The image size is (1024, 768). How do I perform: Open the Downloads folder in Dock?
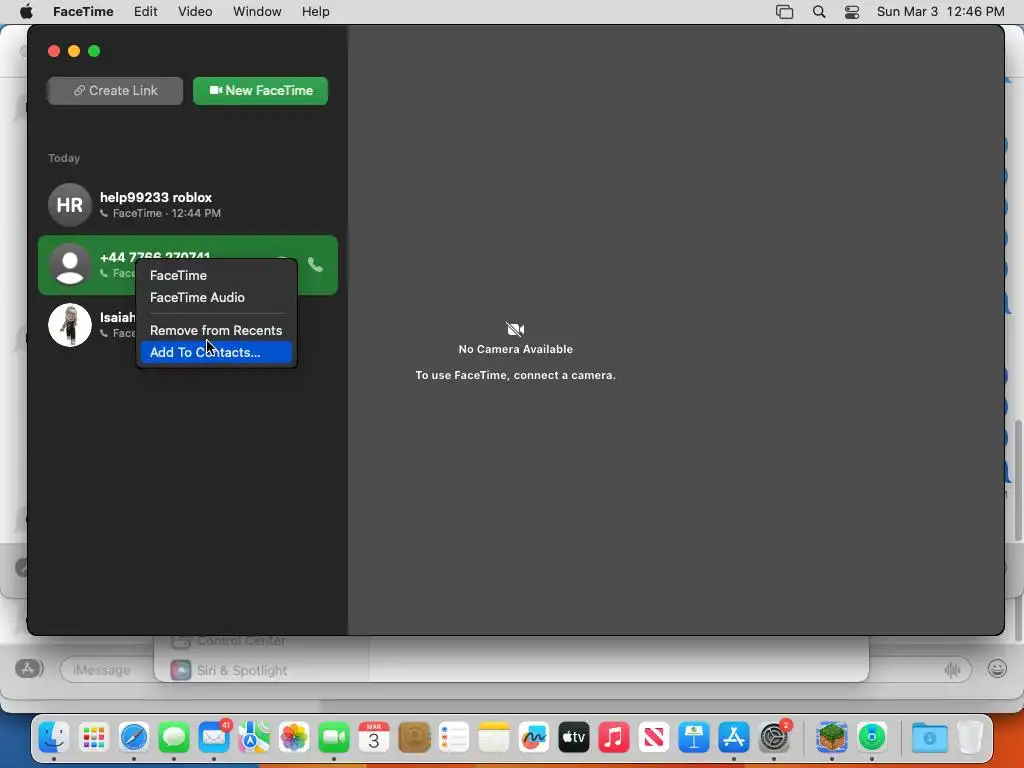(929, 738)
